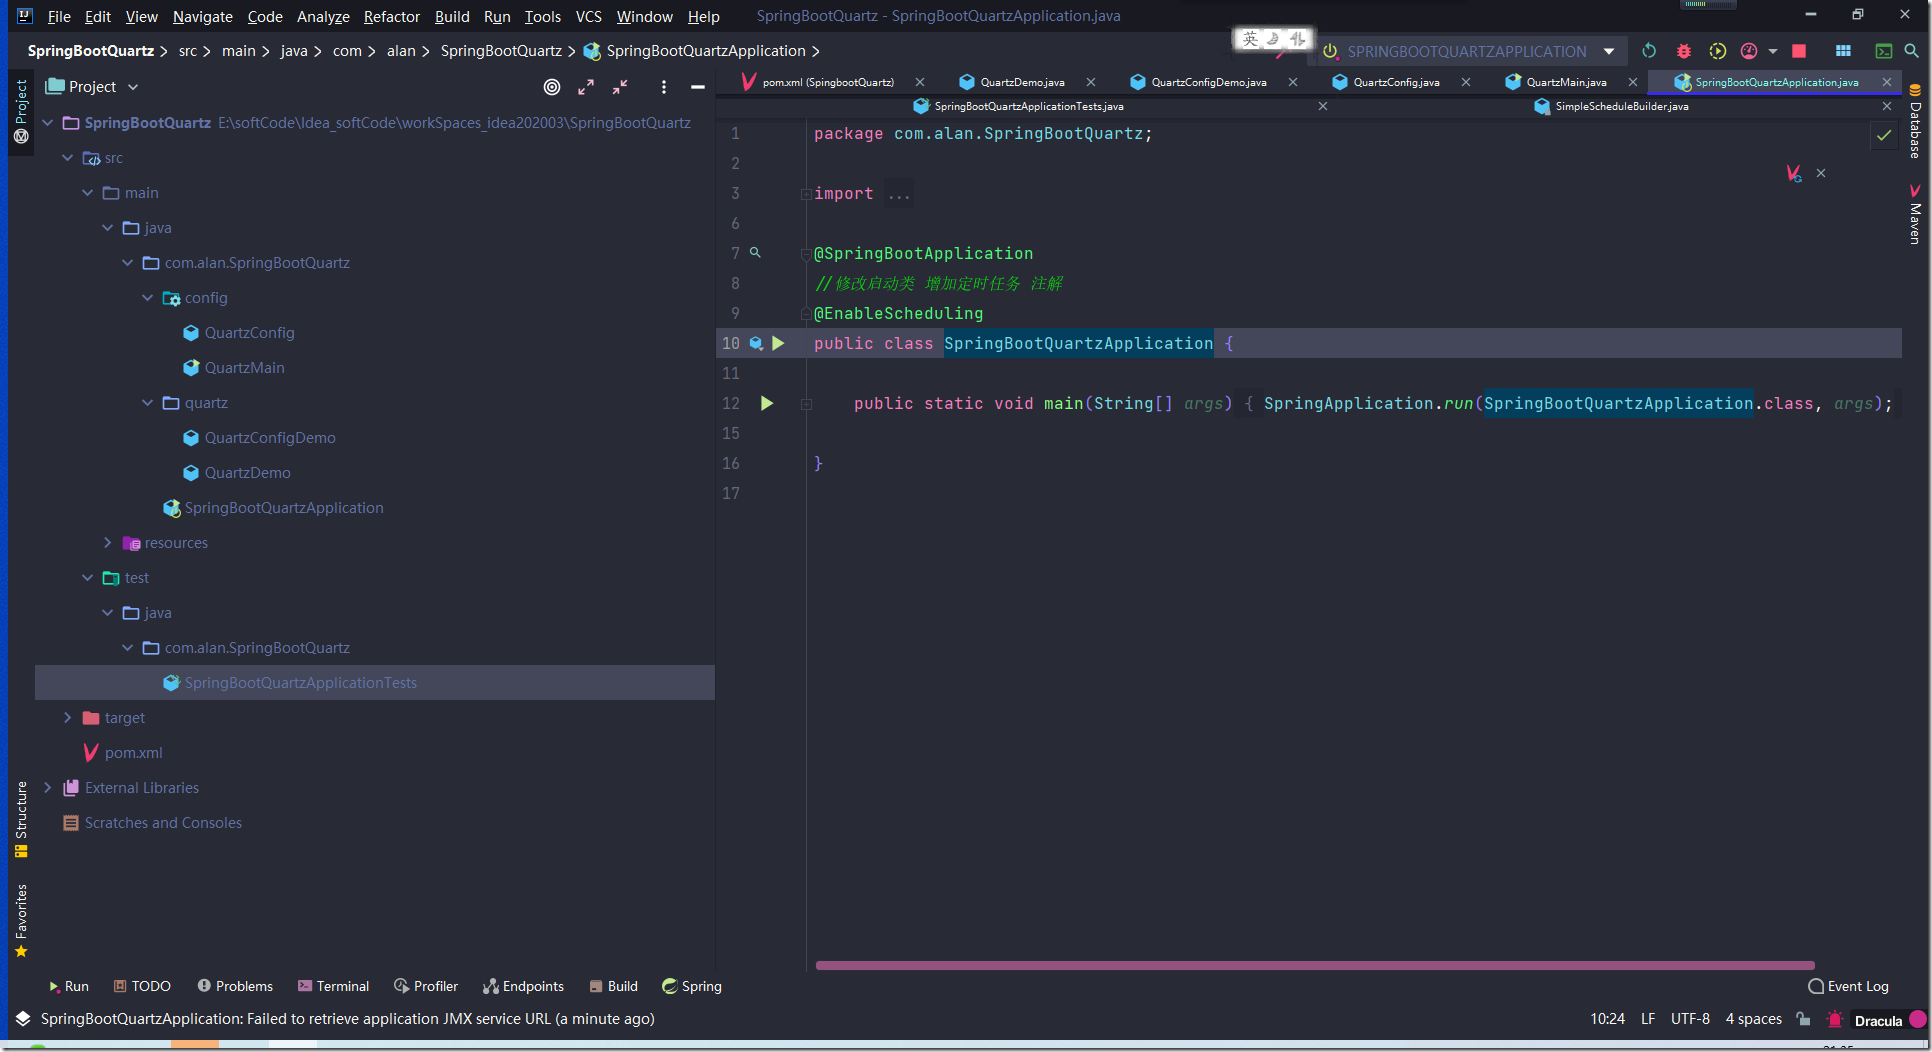Image resolution: width=1932 pixels, height=1052 pixels.
Task: Run with coverage icon in toolbar
Action: click(1718, 51)
